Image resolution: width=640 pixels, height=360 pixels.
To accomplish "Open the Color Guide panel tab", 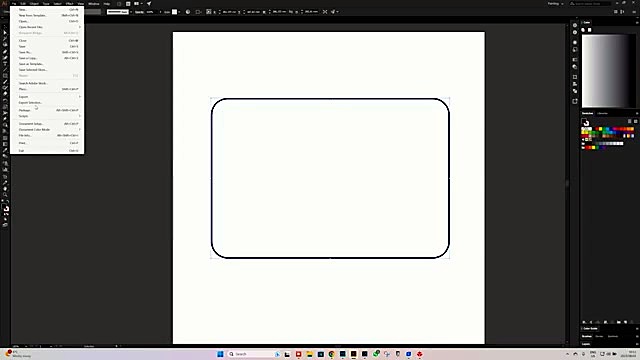I will tap(590, 328).
